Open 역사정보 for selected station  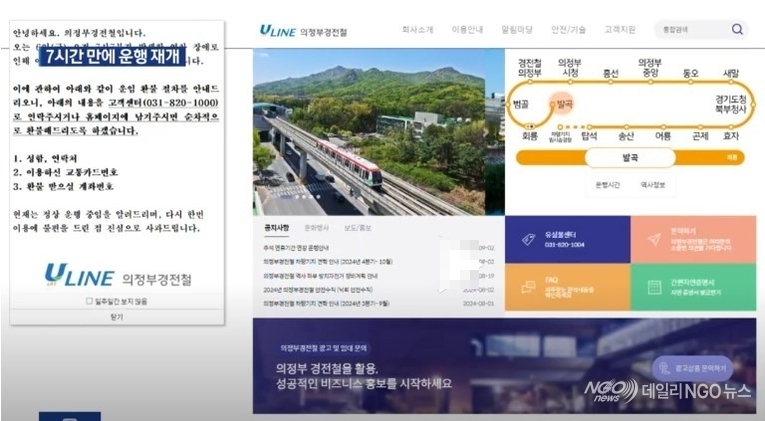click(652, 185)
